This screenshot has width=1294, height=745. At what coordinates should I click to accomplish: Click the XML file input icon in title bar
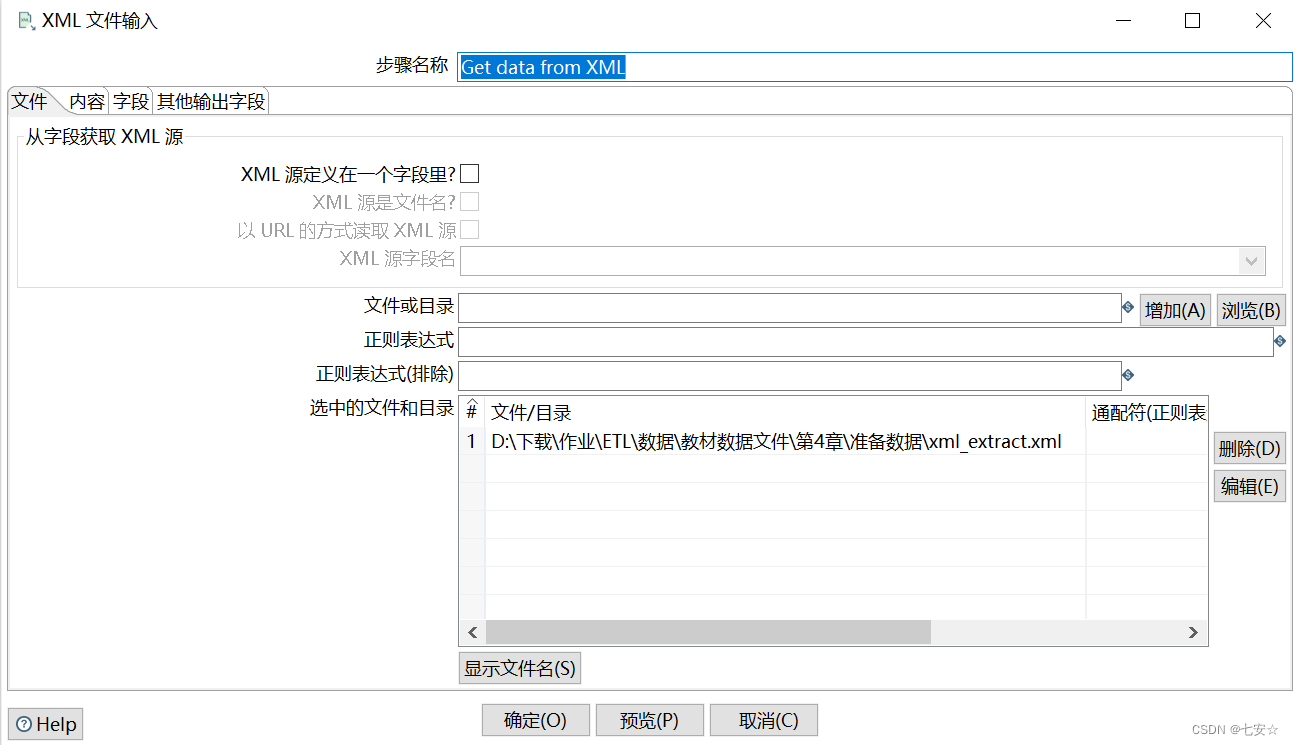[x=27, y=19]
